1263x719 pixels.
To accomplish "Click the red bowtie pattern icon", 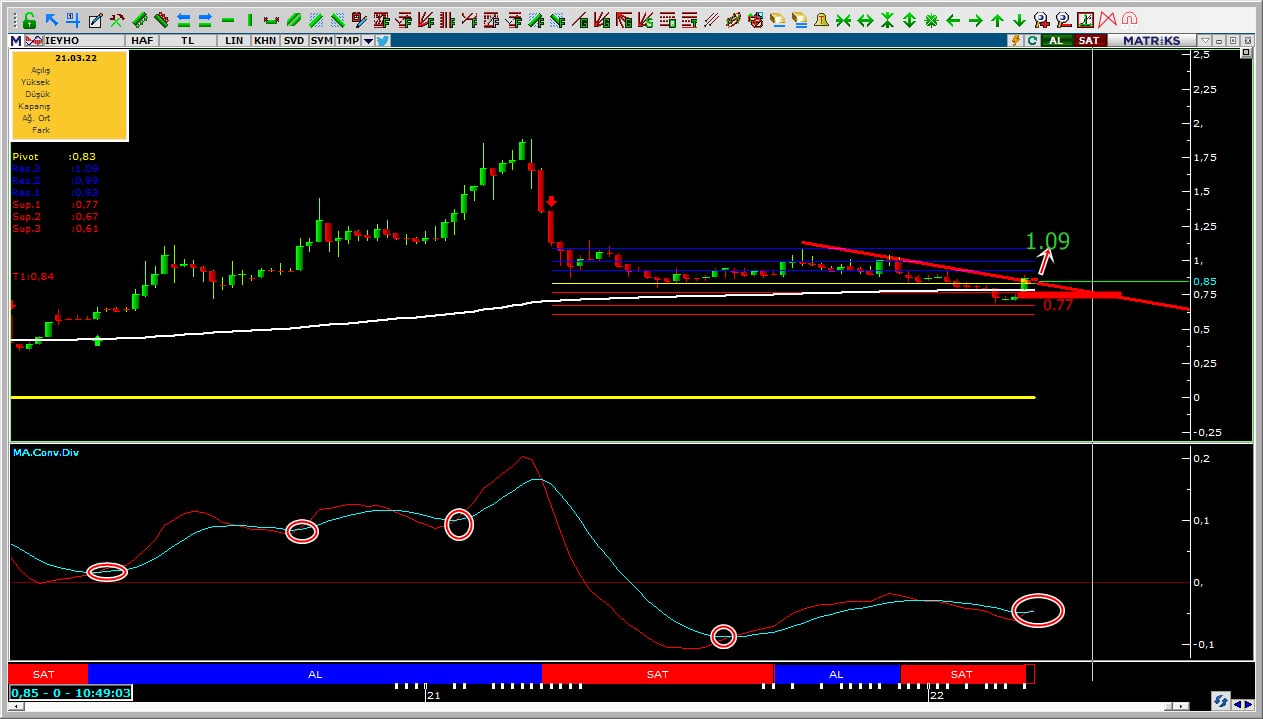I will (x=1107, y=20).
